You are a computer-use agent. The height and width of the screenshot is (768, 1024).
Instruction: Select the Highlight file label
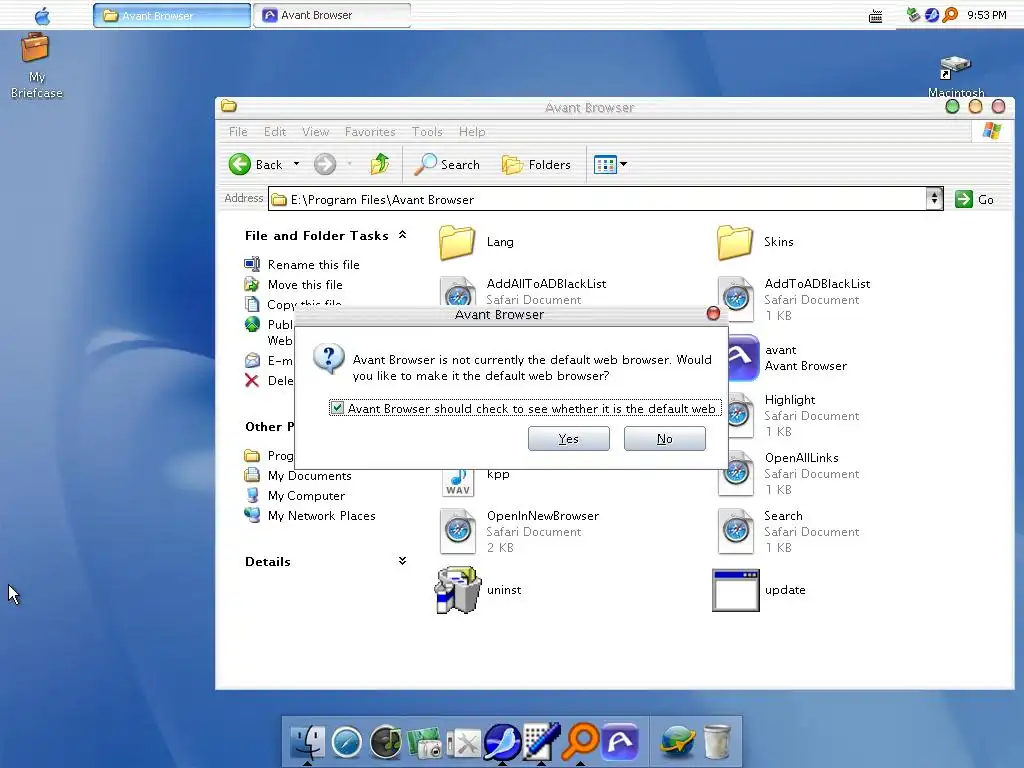(790, 400)
